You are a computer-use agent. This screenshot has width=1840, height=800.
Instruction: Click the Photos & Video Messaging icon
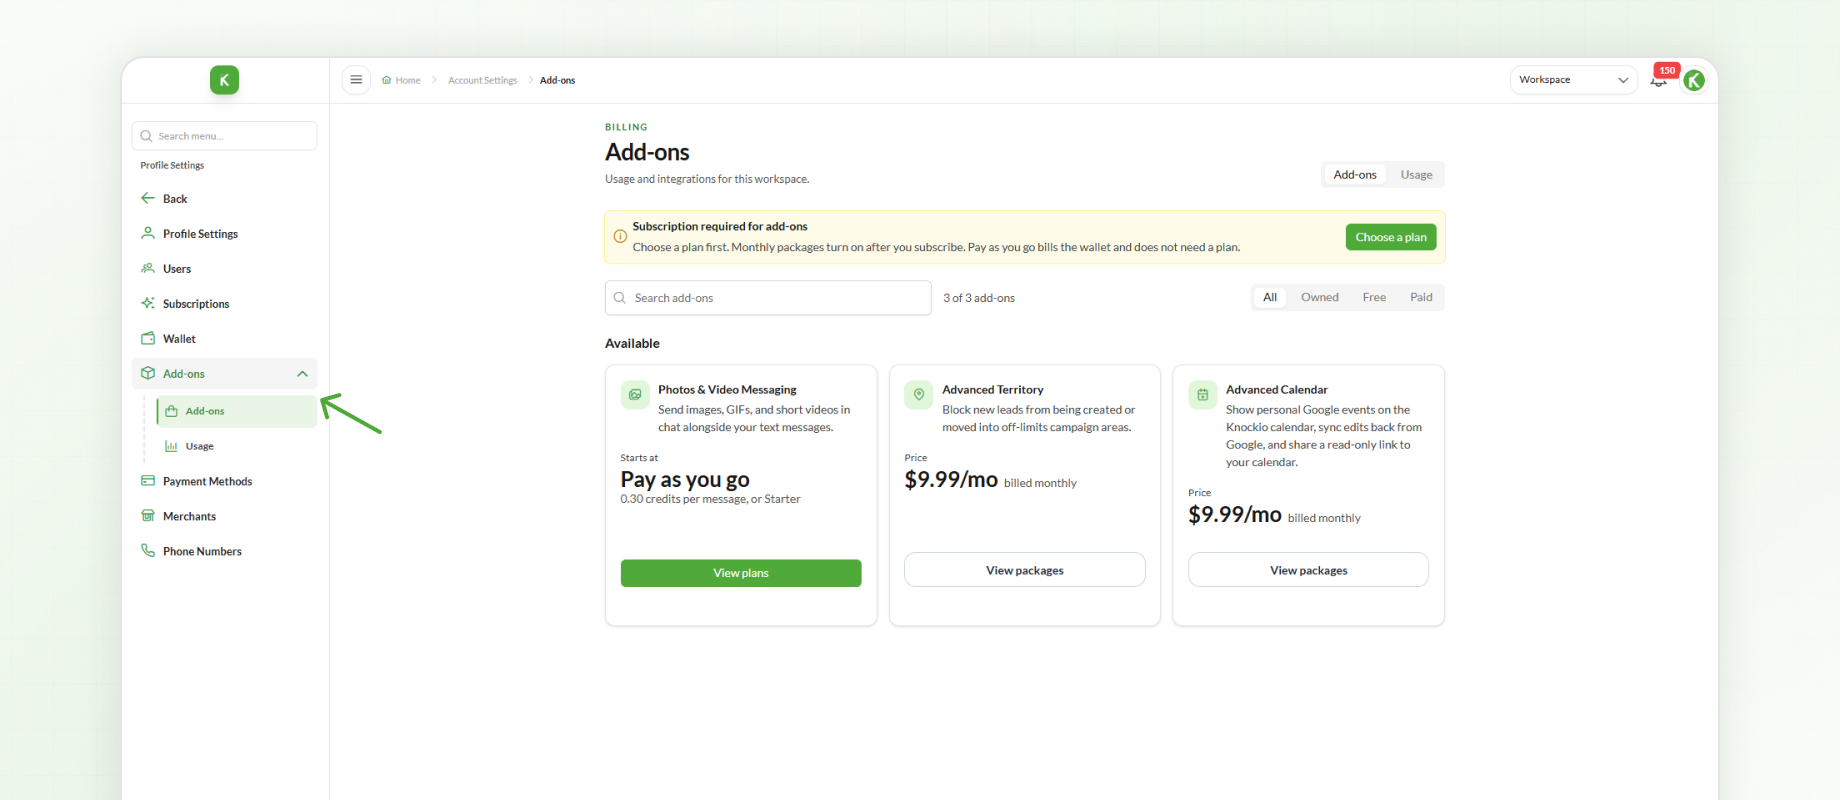635,395
